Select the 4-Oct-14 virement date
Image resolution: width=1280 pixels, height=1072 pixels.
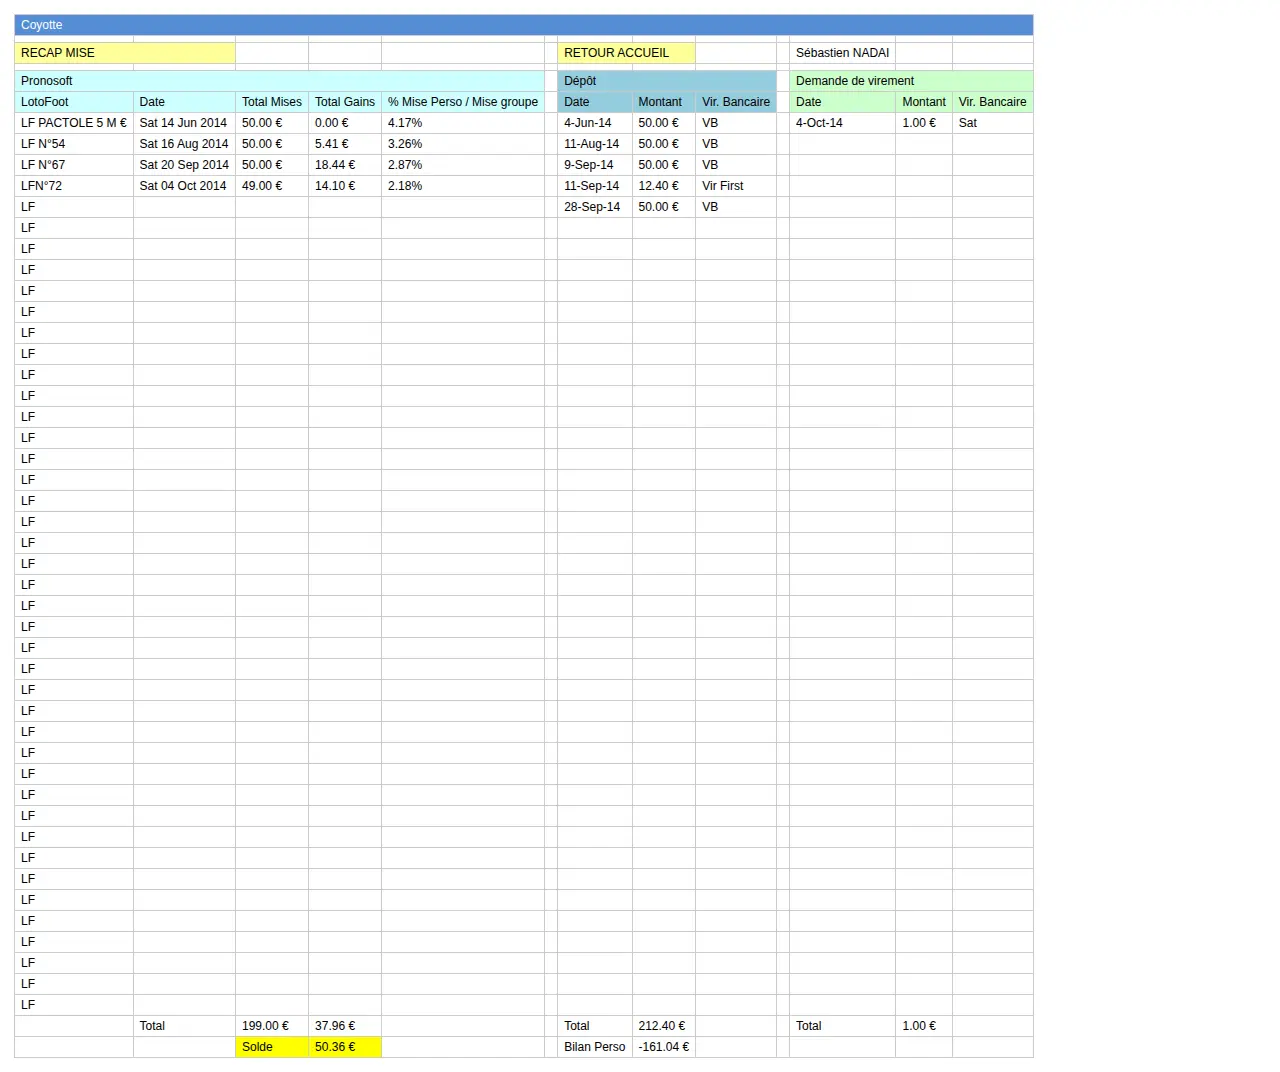tap(842, 123)
